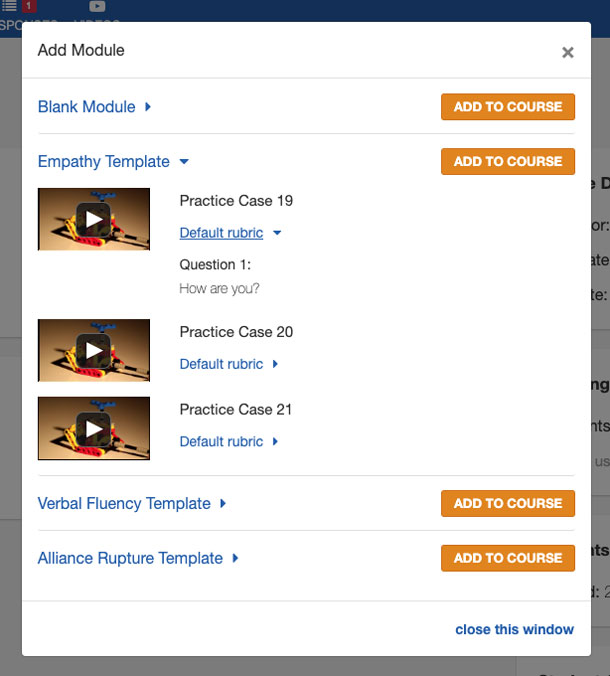The width and height of the screenshot is (610, 676).
Task: Close the Add Module dialog with X
Action: 568,52
